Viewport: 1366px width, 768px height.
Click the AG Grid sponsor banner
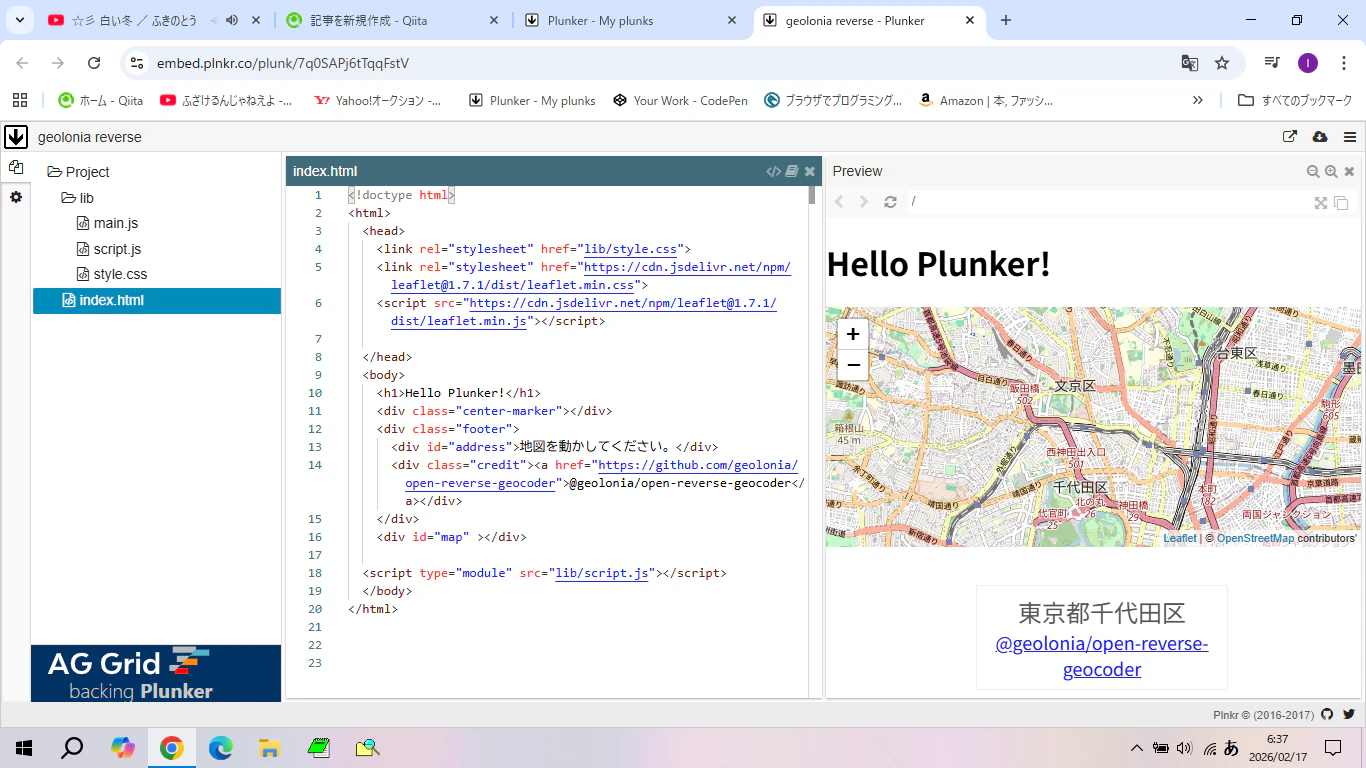pyautogui.click(x=156, y=673)
